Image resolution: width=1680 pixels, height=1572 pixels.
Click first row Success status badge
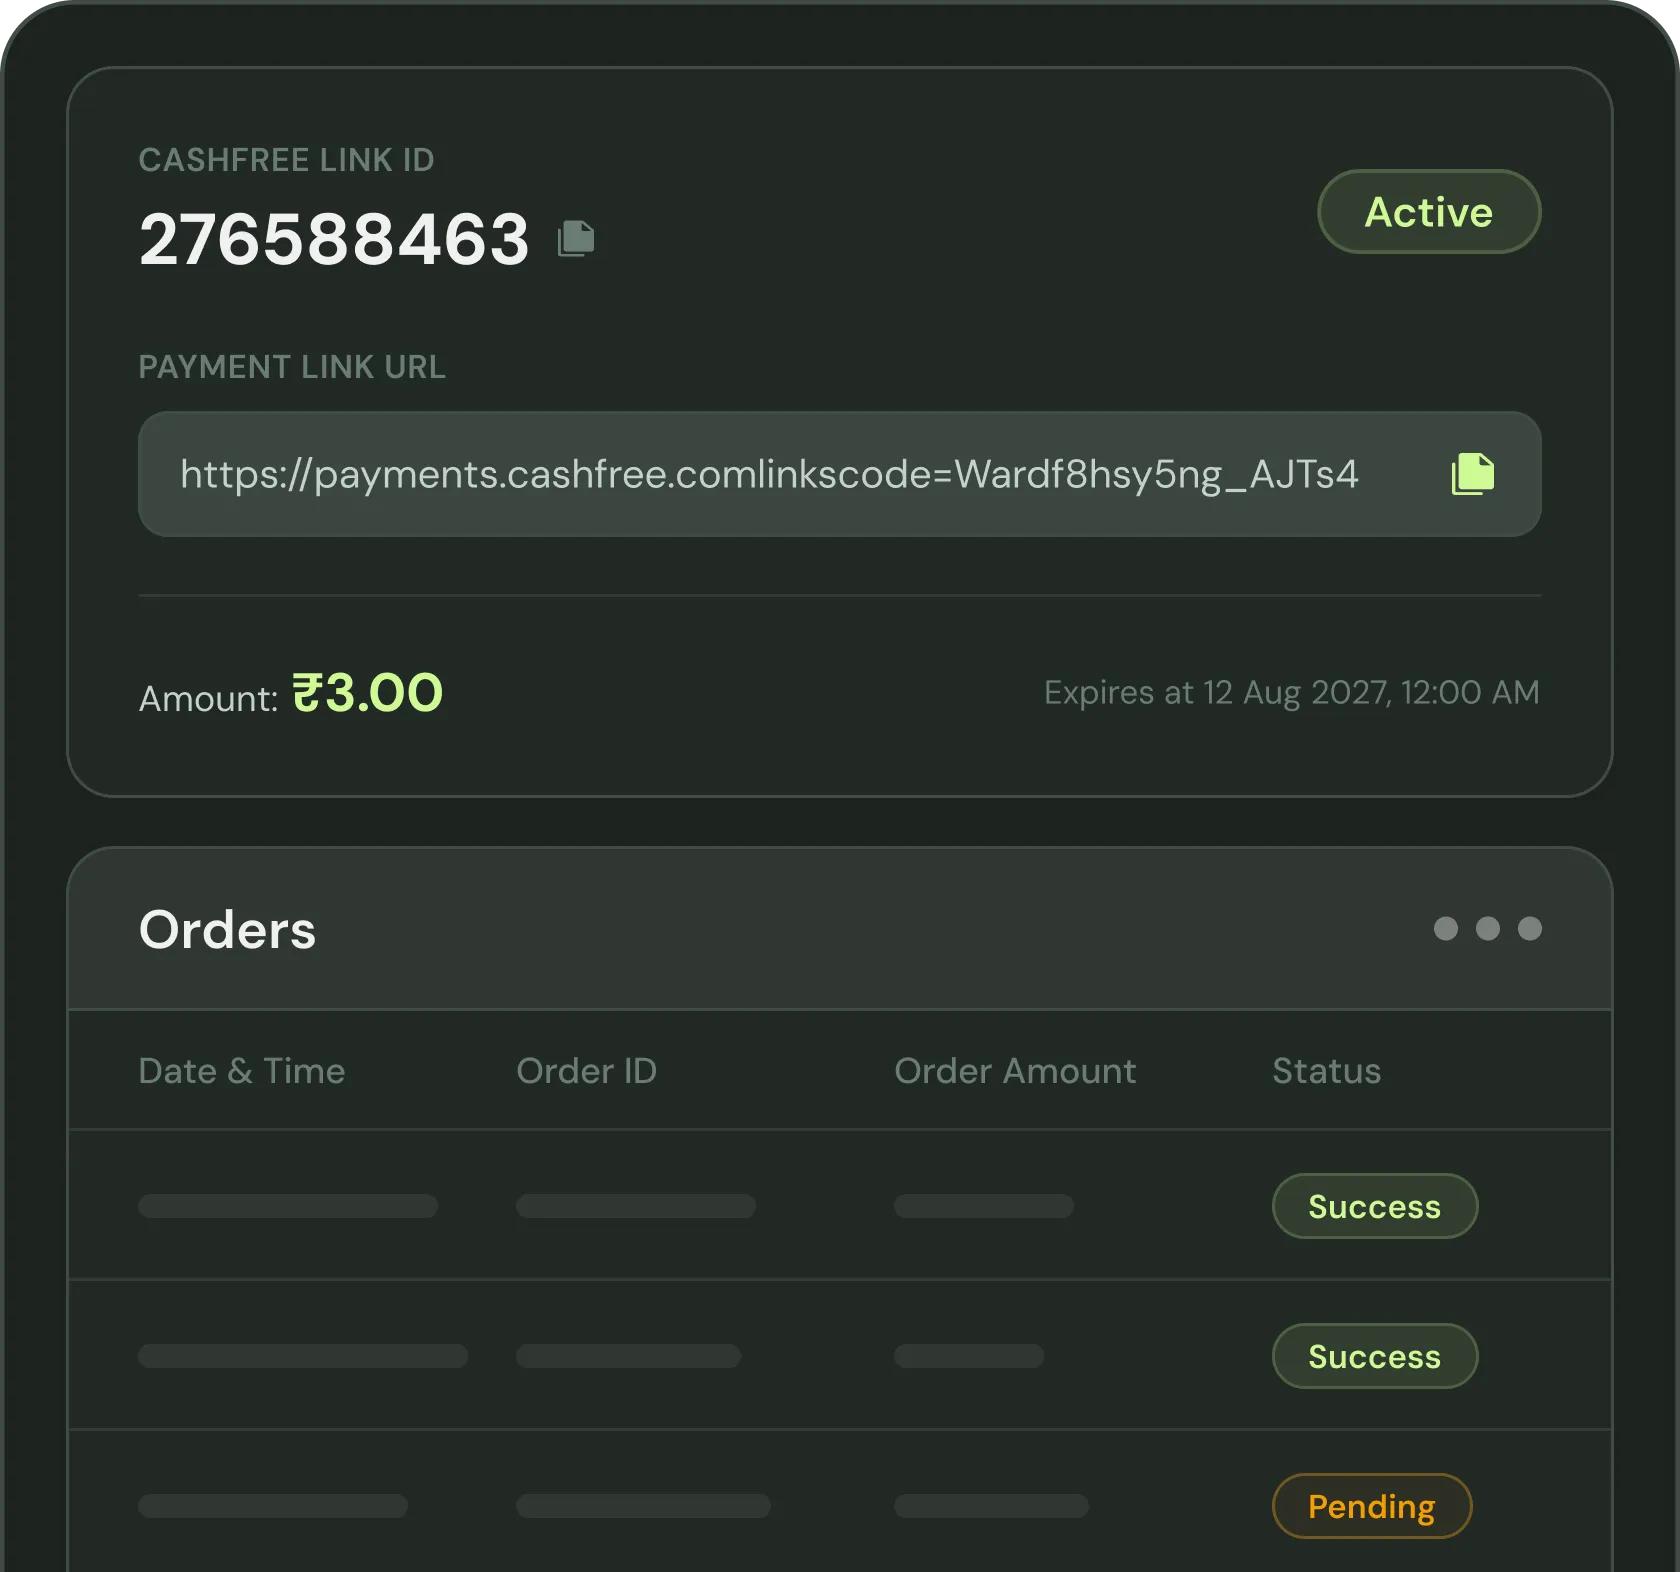click(1375, 1206)
